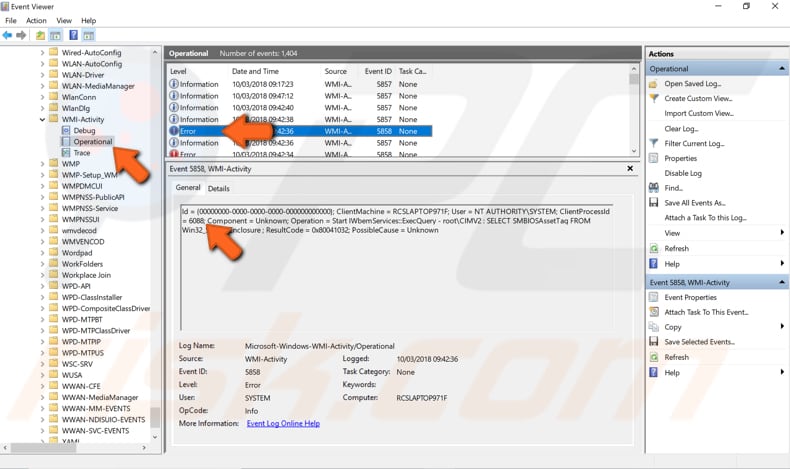Collapse the Operational actions section
Screen dimensions: 790x469
(x=781, y=69)
